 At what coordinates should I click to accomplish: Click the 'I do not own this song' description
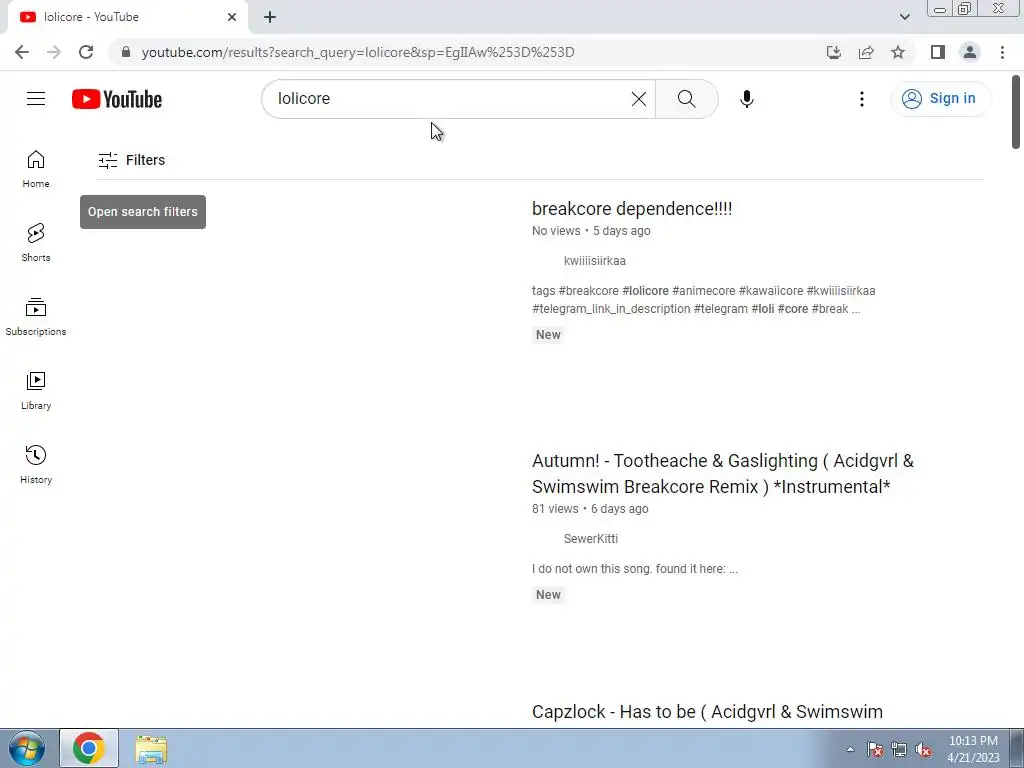point(634,569)
